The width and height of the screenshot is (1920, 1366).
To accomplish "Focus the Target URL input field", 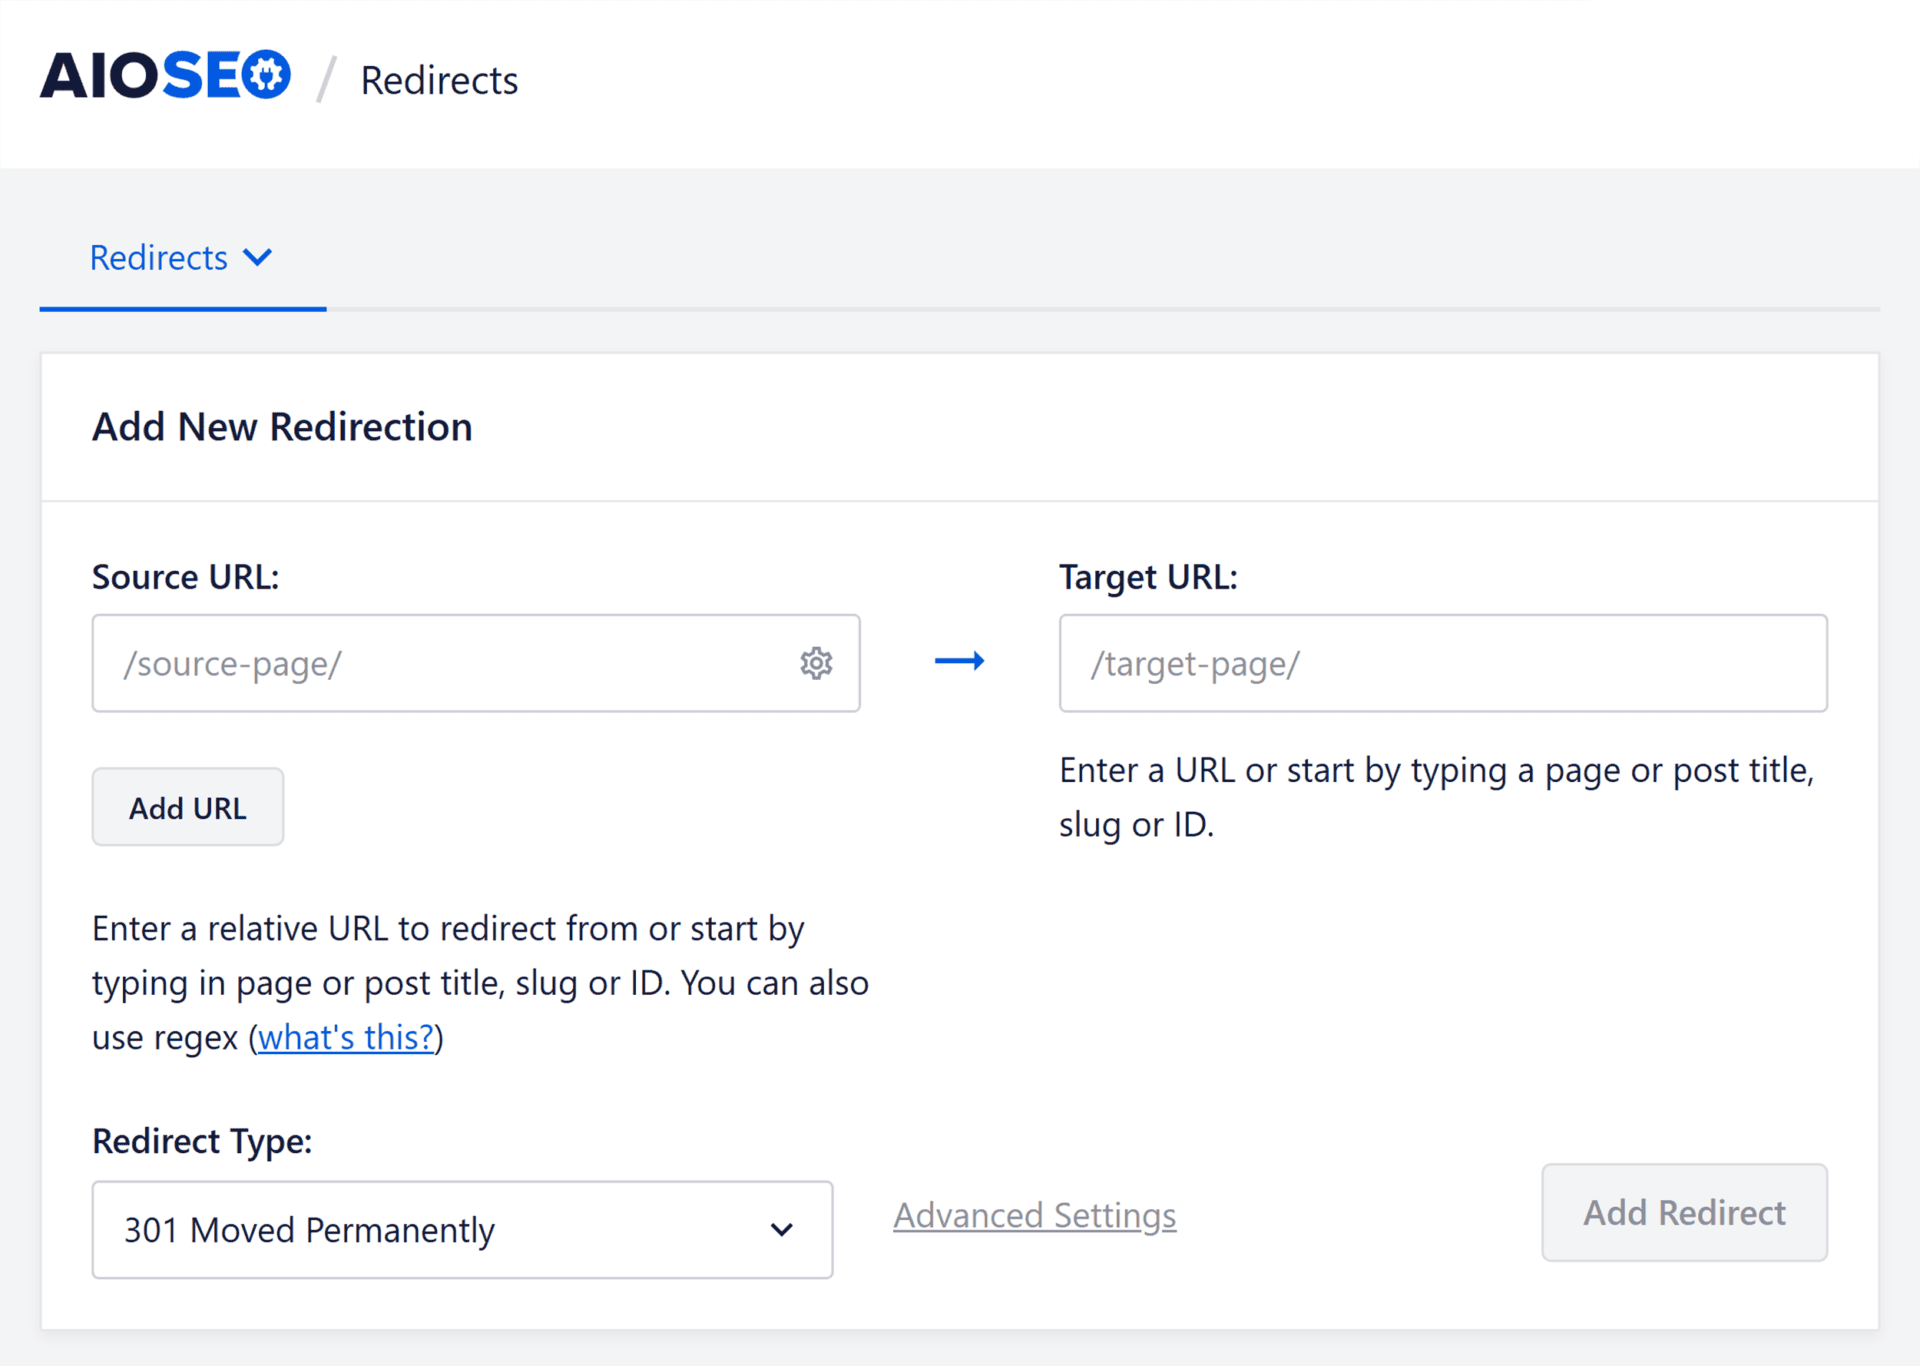I will coord(1442,663).
